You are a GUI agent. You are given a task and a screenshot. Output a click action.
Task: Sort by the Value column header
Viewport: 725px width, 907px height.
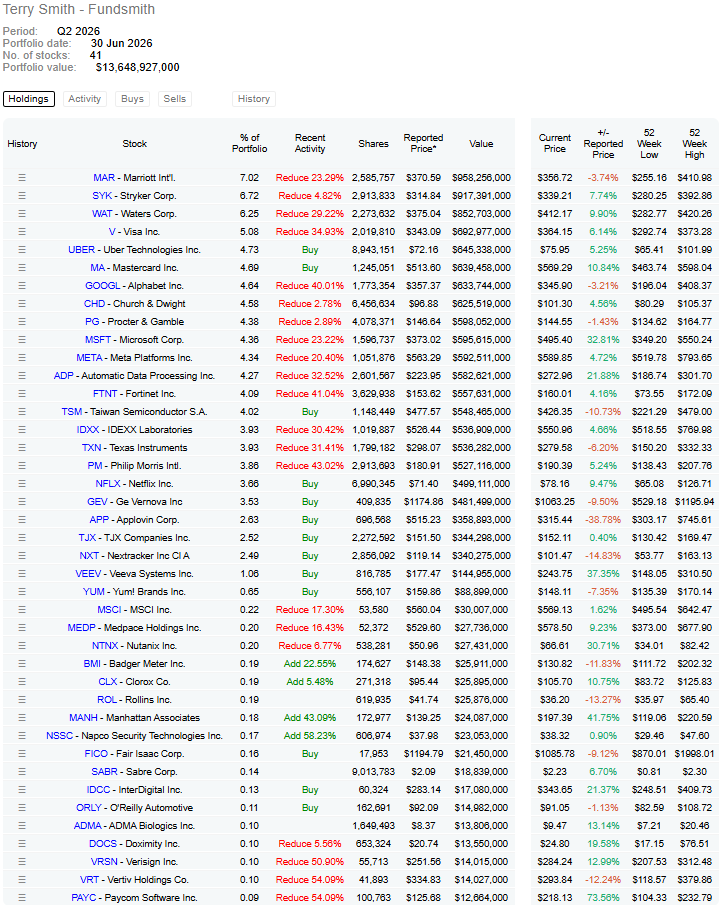tap(481, 143)
